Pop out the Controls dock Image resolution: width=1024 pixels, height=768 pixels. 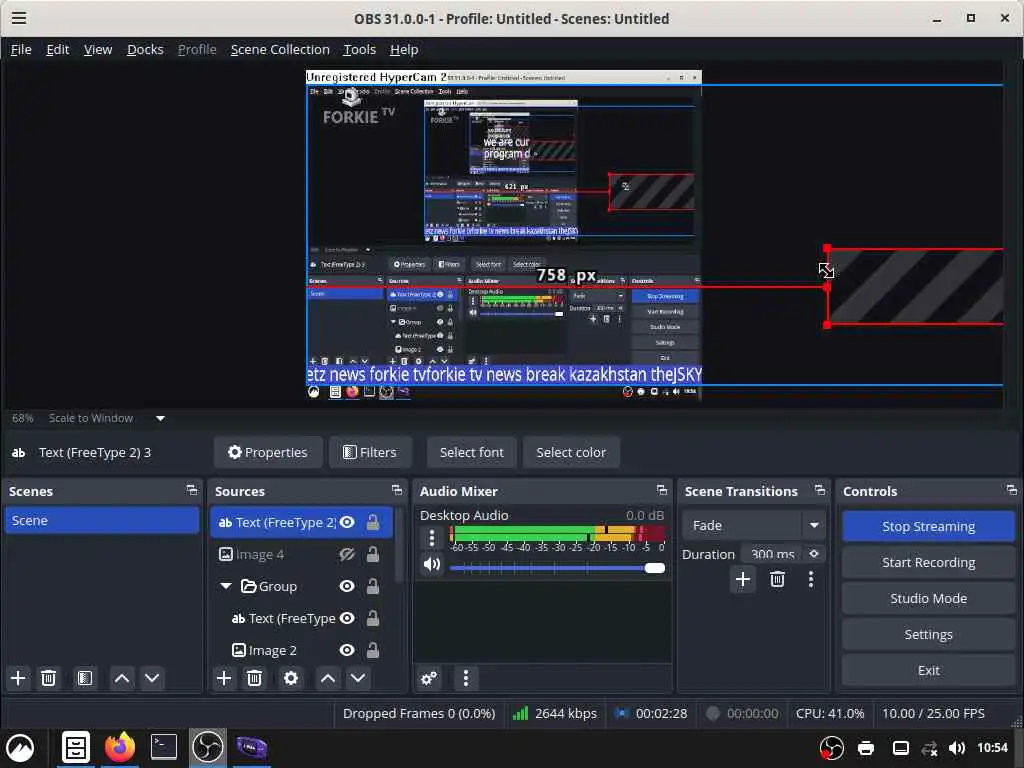(1012, 490)
